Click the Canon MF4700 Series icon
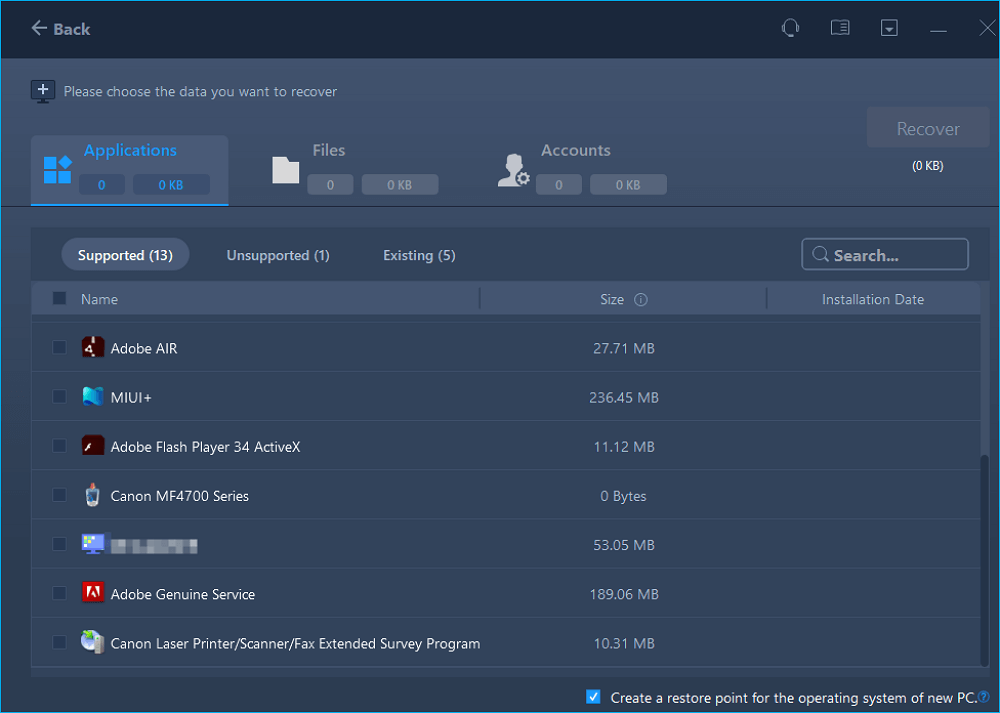The image size is (1000, 713). pos(93,495)
